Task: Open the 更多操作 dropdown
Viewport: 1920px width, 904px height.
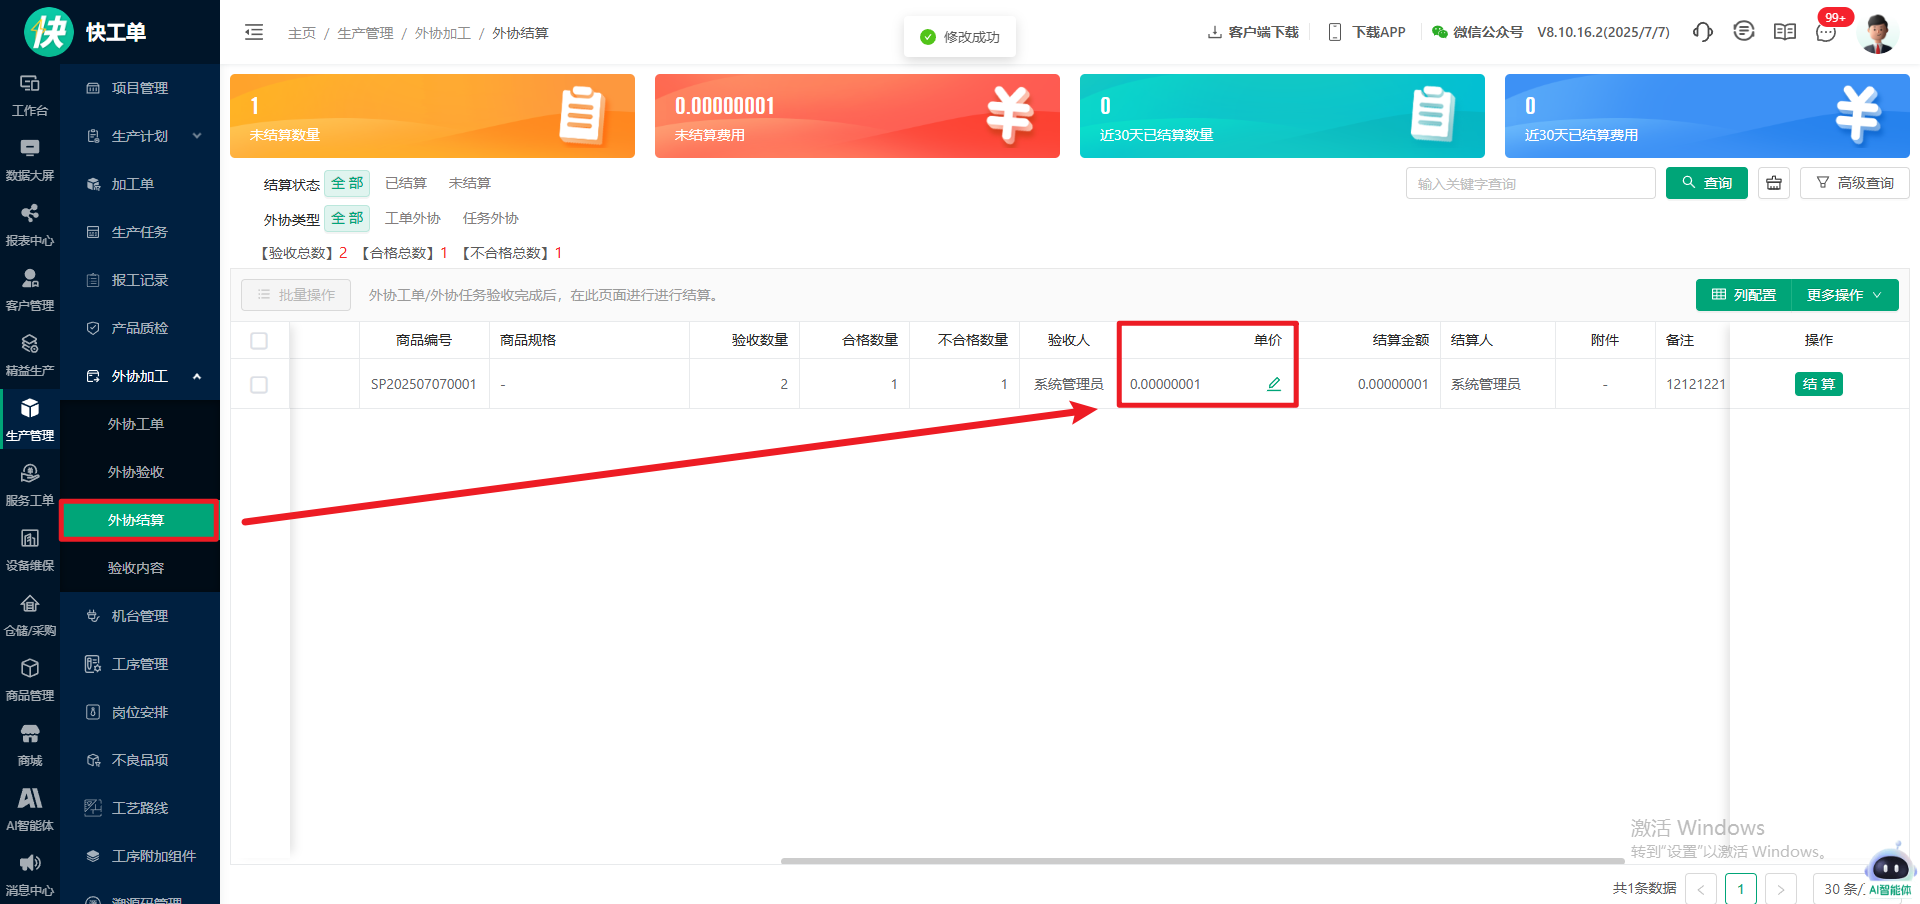Action: 1844,295
